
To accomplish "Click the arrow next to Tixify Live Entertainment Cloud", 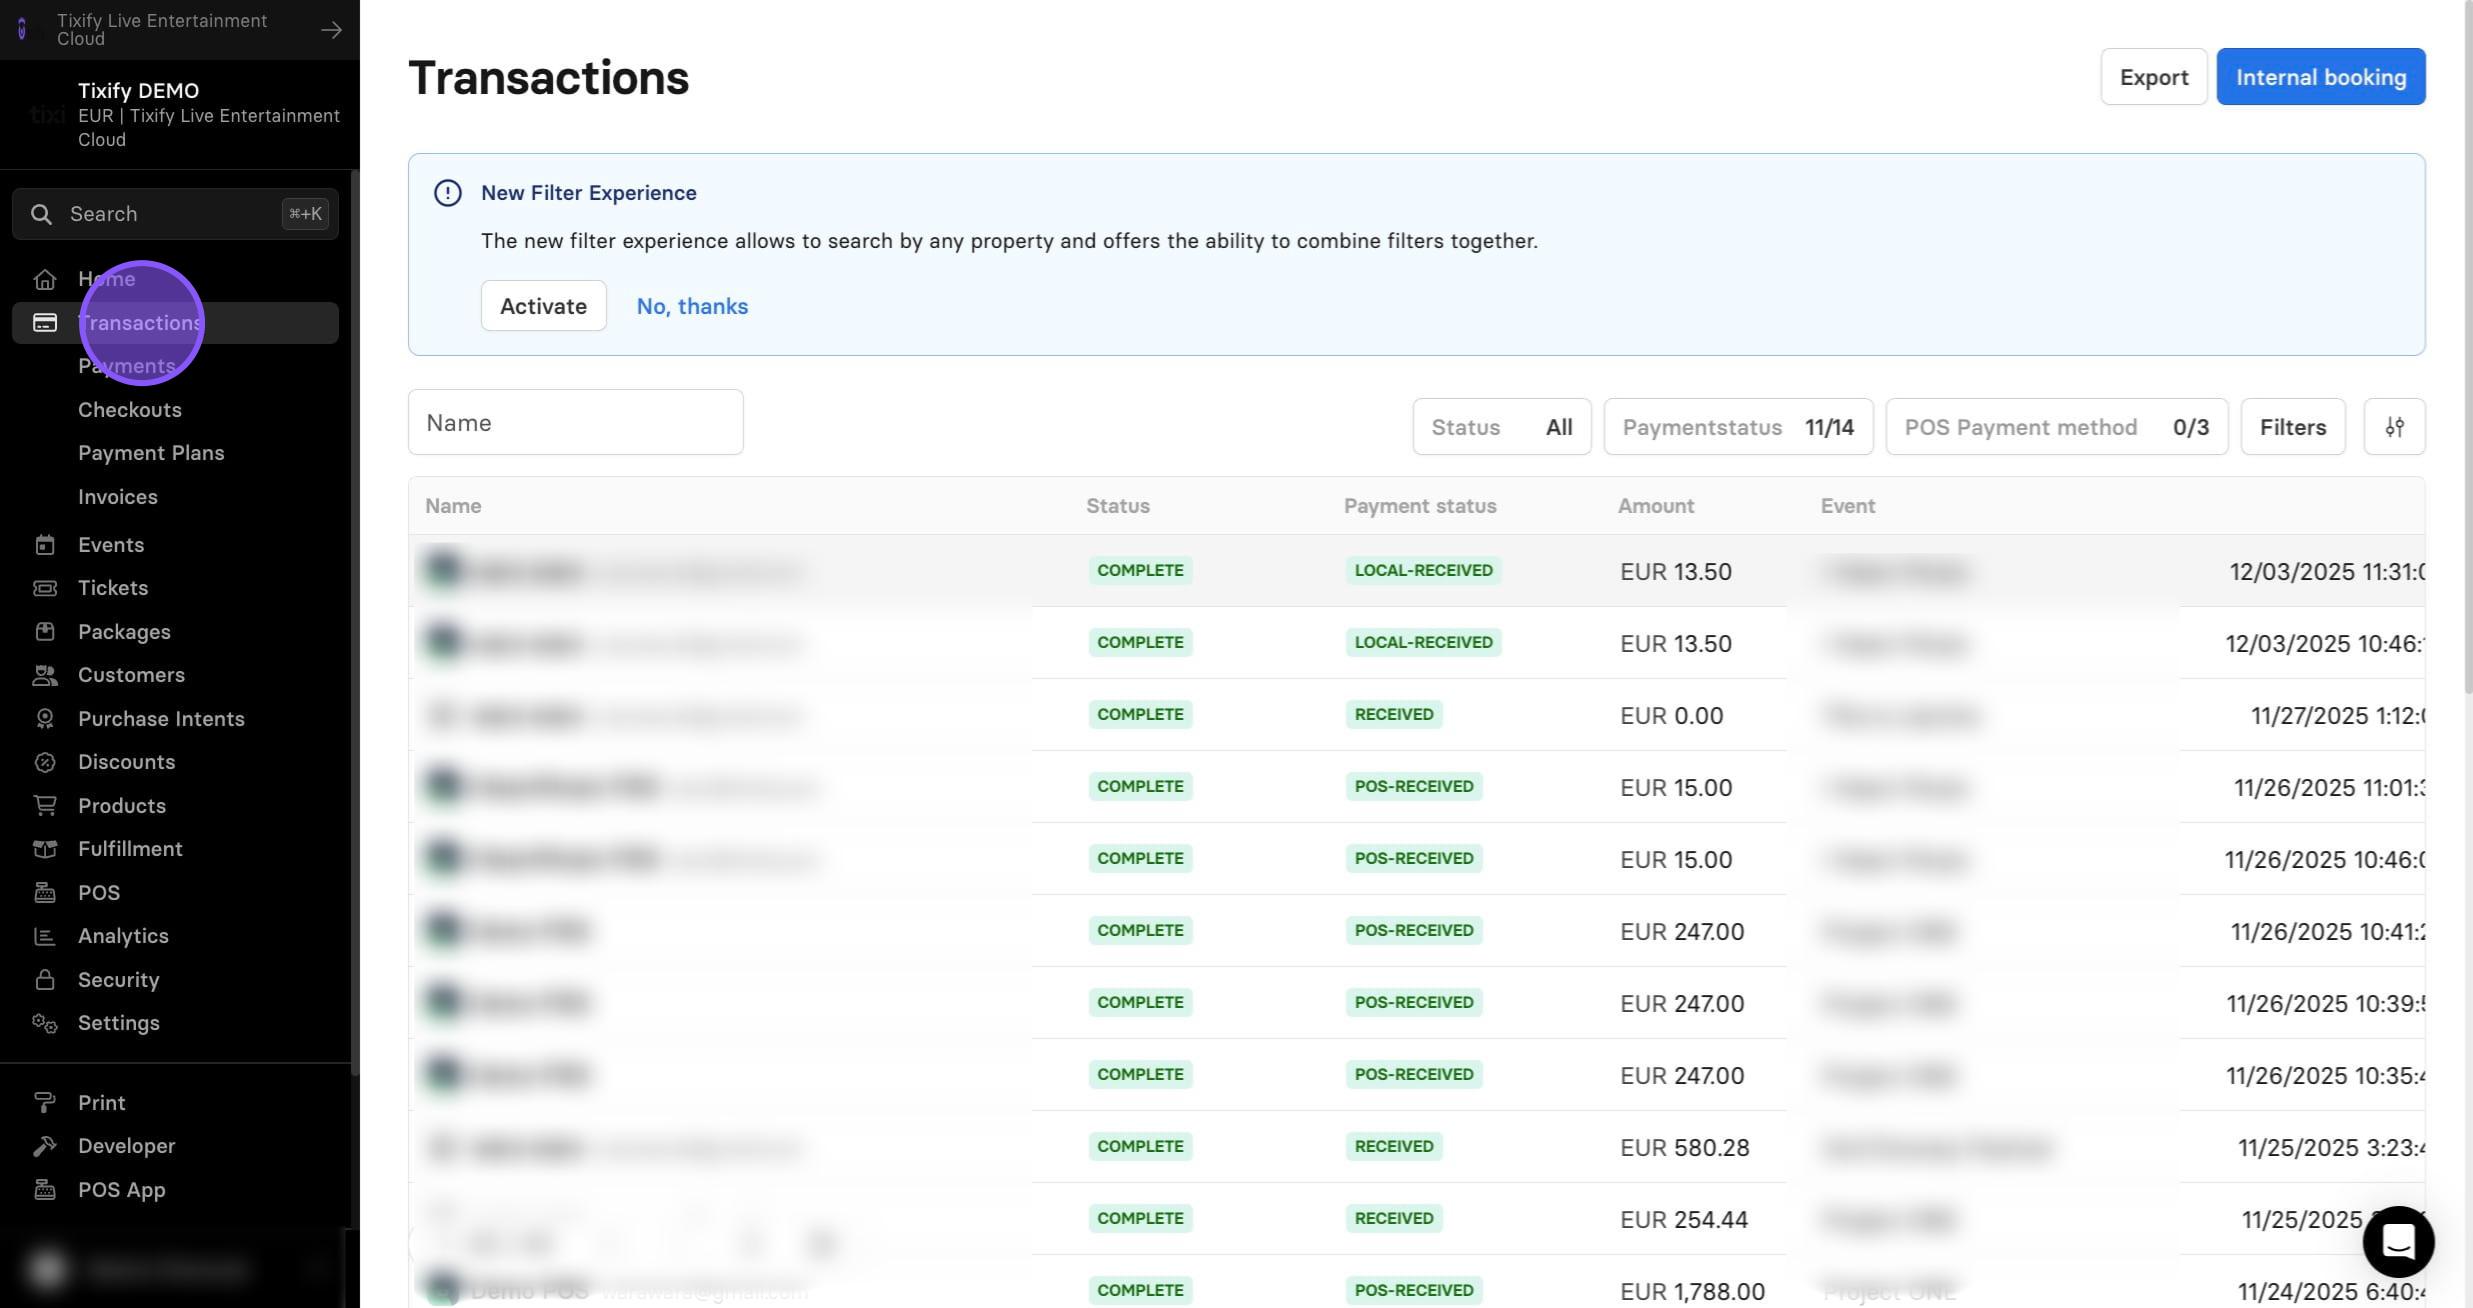I will [331, 30].
